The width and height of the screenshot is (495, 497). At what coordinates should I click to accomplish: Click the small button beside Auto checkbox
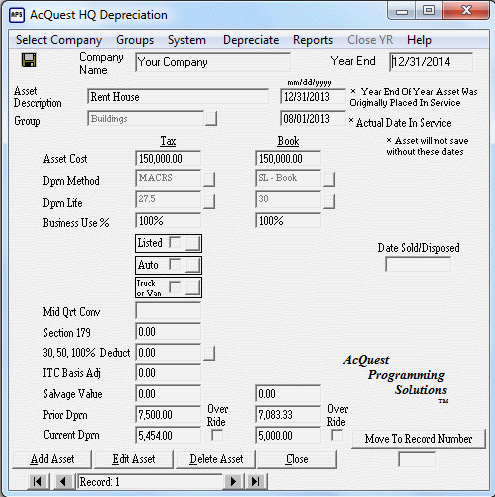coord(192,265)
